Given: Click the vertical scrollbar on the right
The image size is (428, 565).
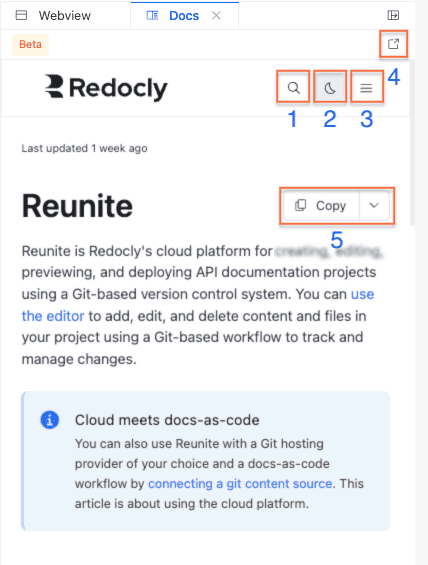Looking at the screenshot, I should coord(412,142).
